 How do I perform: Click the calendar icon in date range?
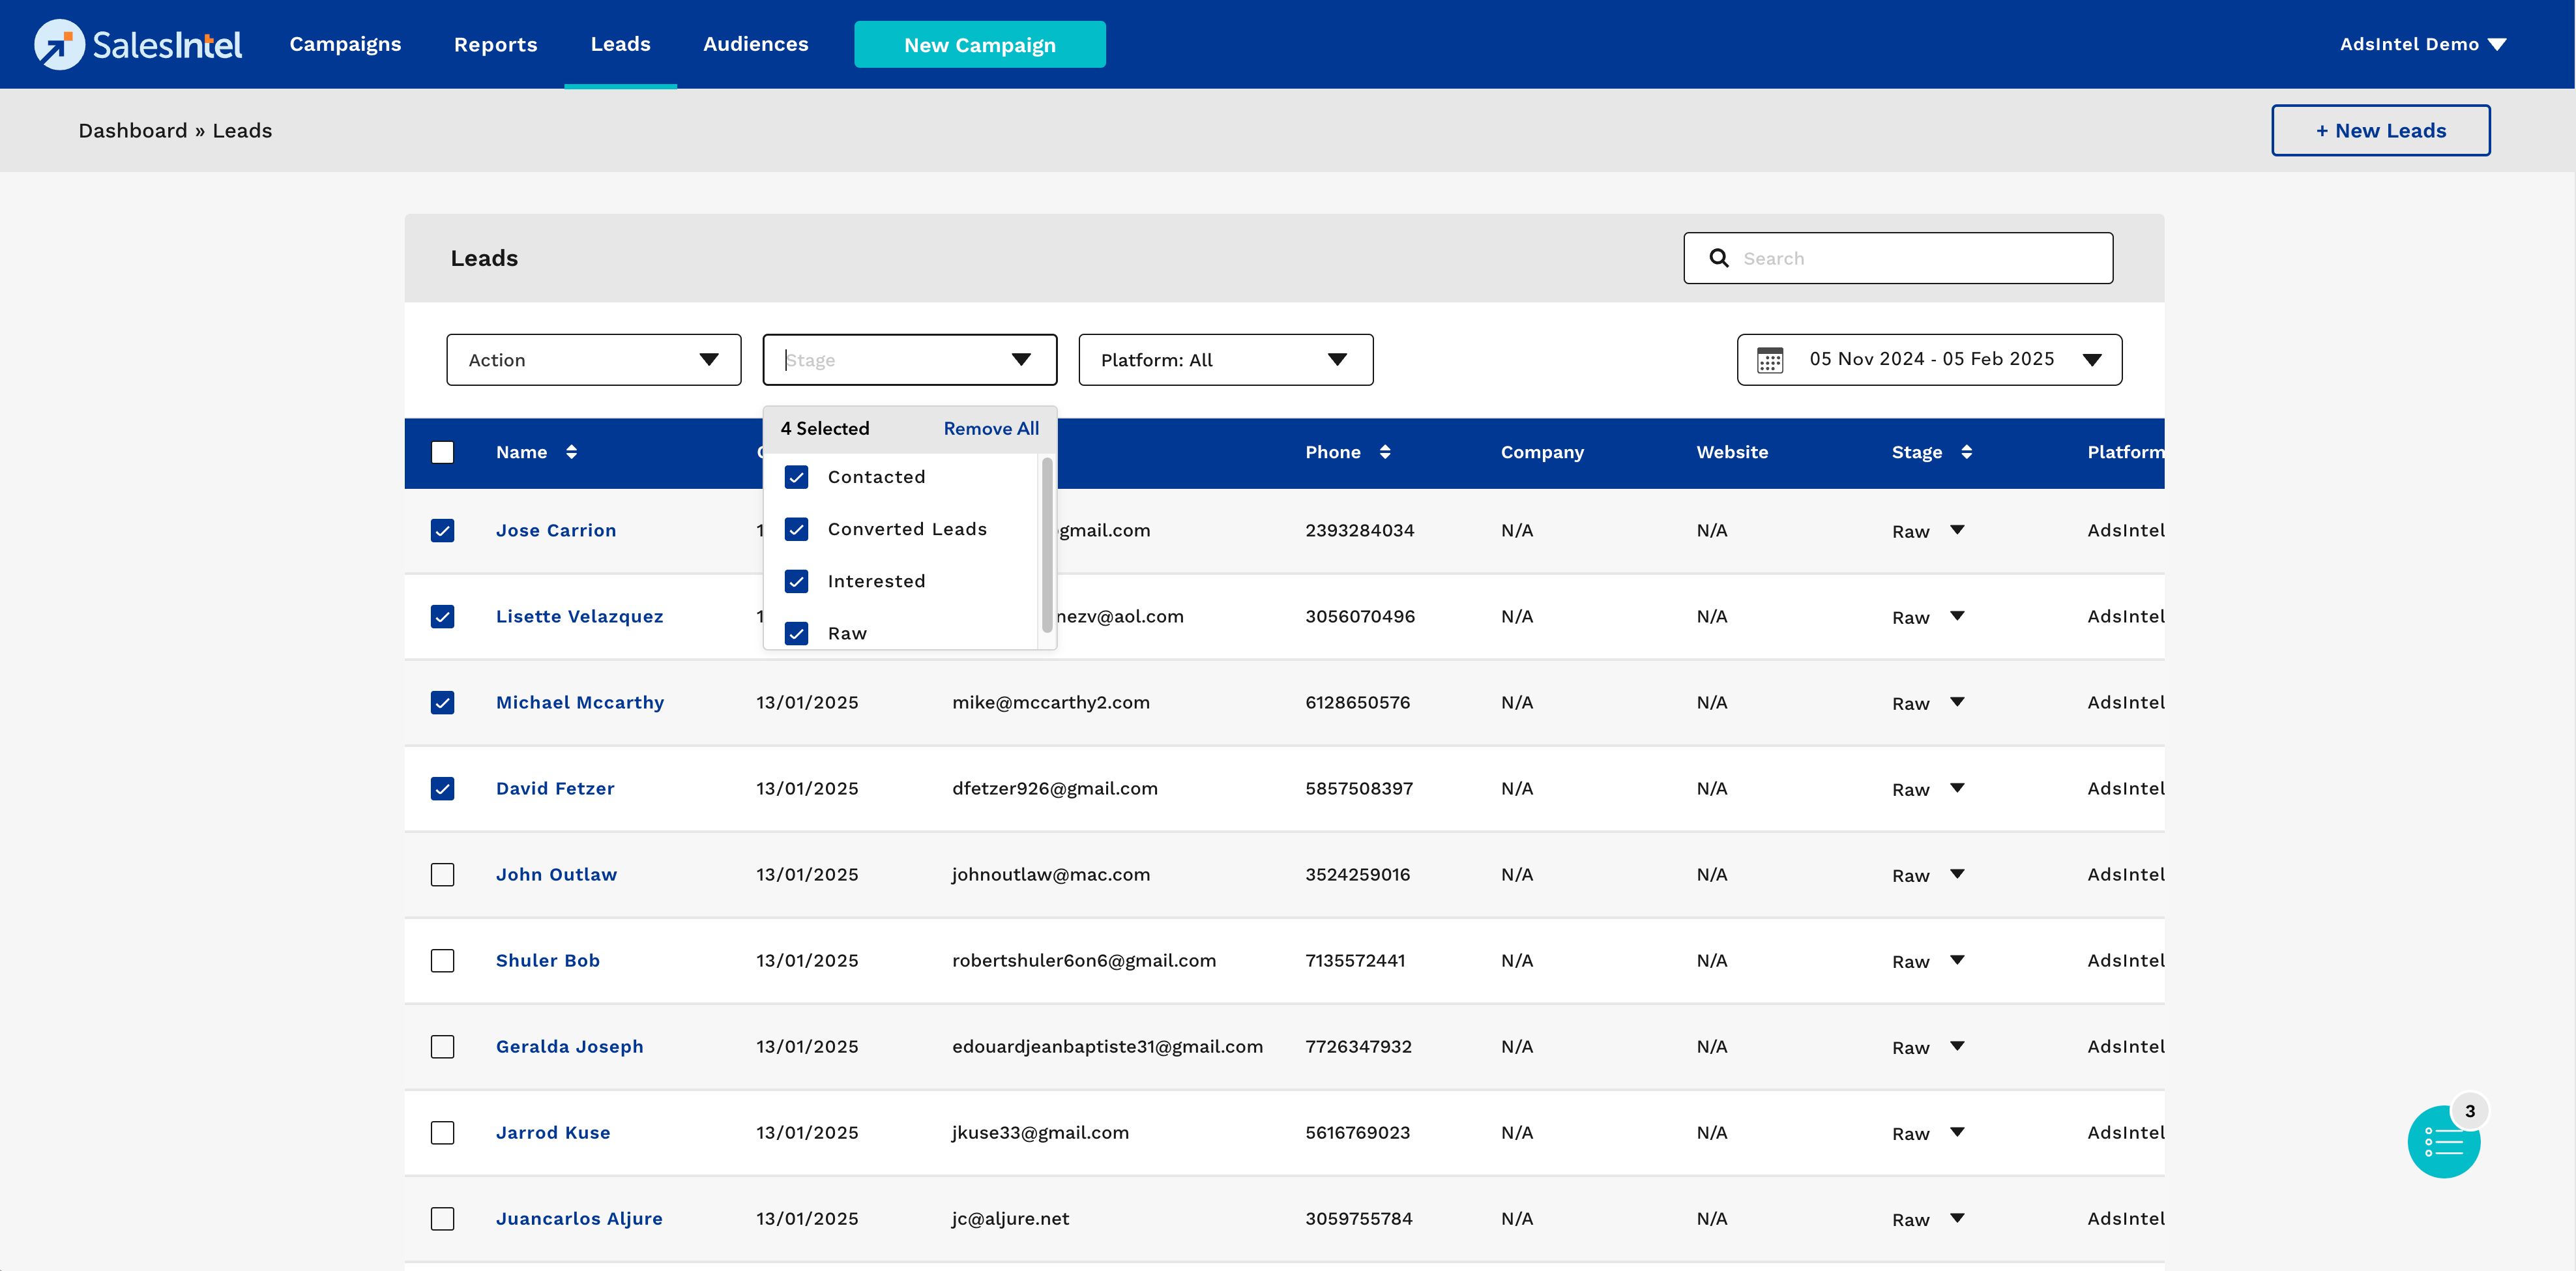(x=1769, y=360)
